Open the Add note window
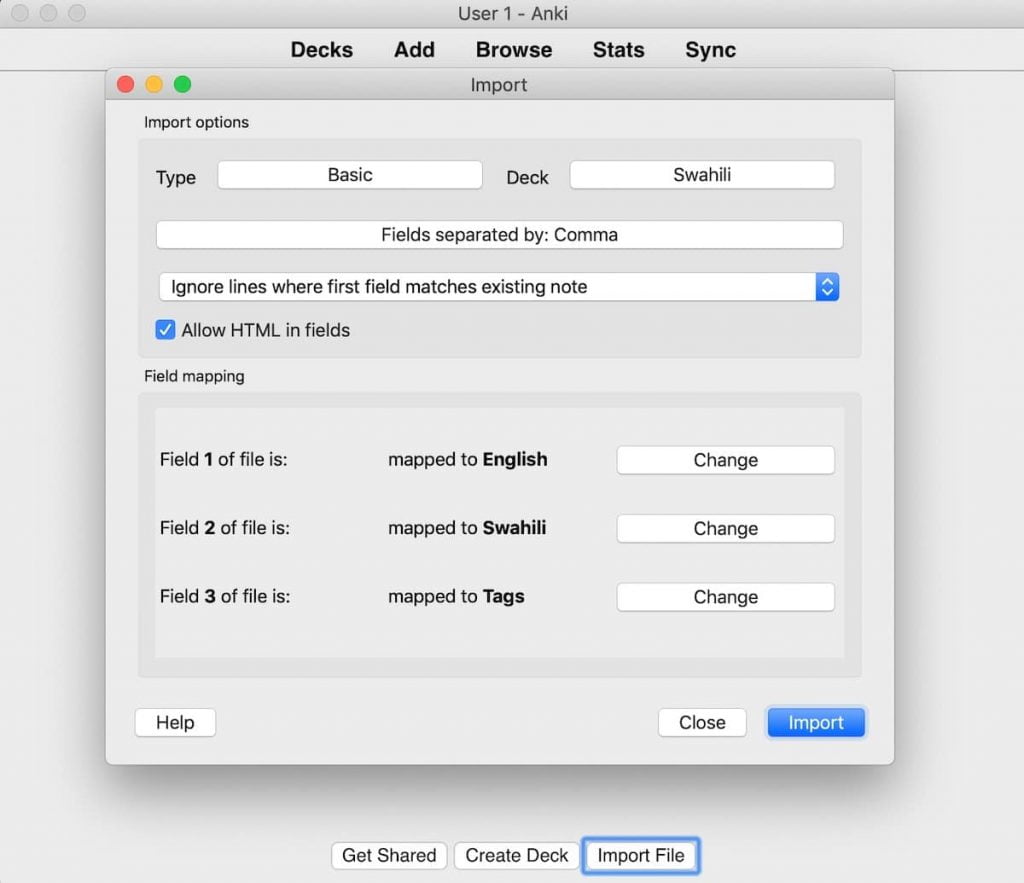 (414, 49)
